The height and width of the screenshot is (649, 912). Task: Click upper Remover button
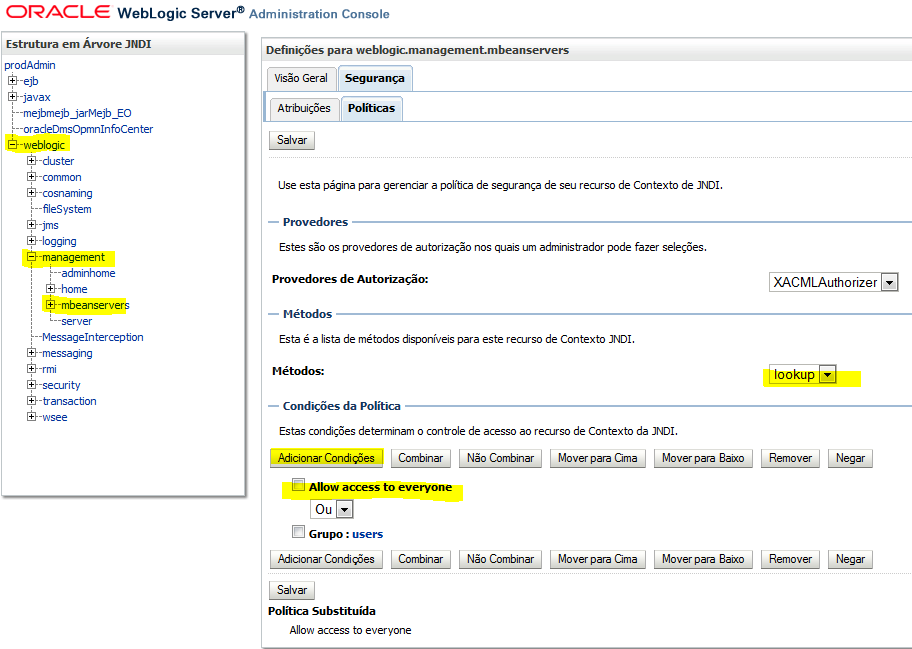point(790,458)
